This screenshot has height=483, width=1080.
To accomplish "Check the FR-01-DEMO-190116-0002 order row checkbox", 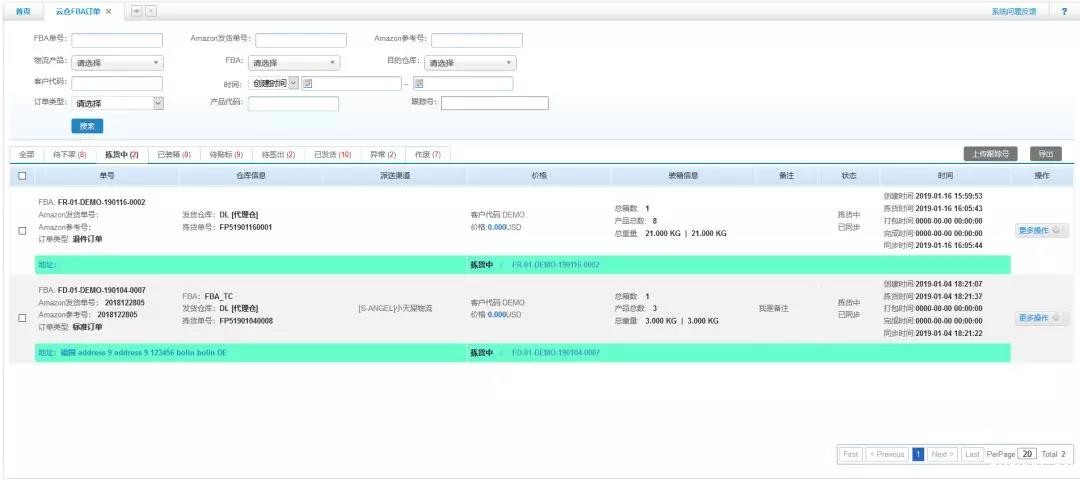I will 22,231.
